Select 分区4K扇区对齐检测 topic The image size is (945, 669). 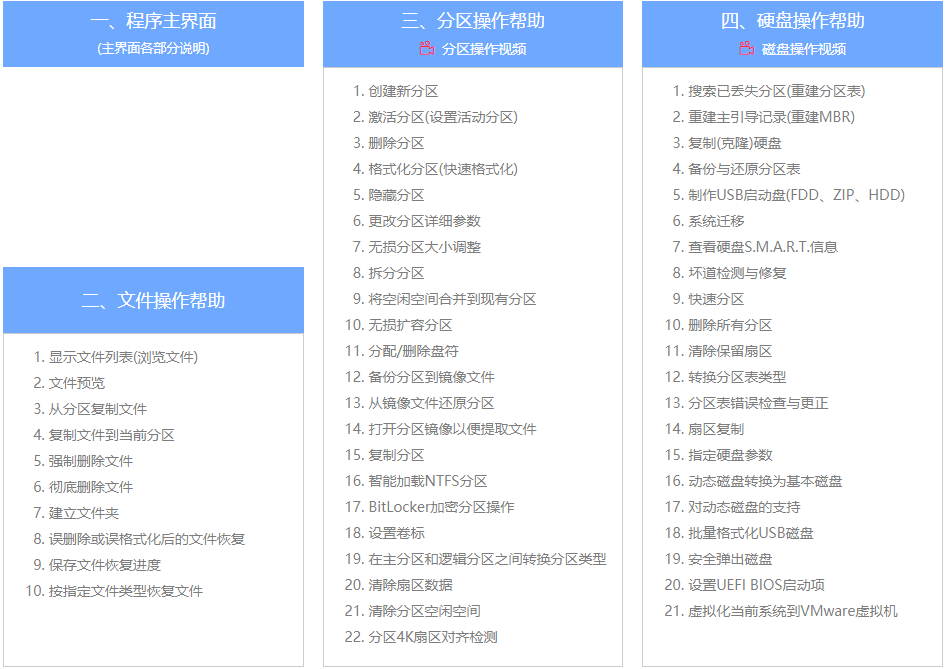click(433, 637)
